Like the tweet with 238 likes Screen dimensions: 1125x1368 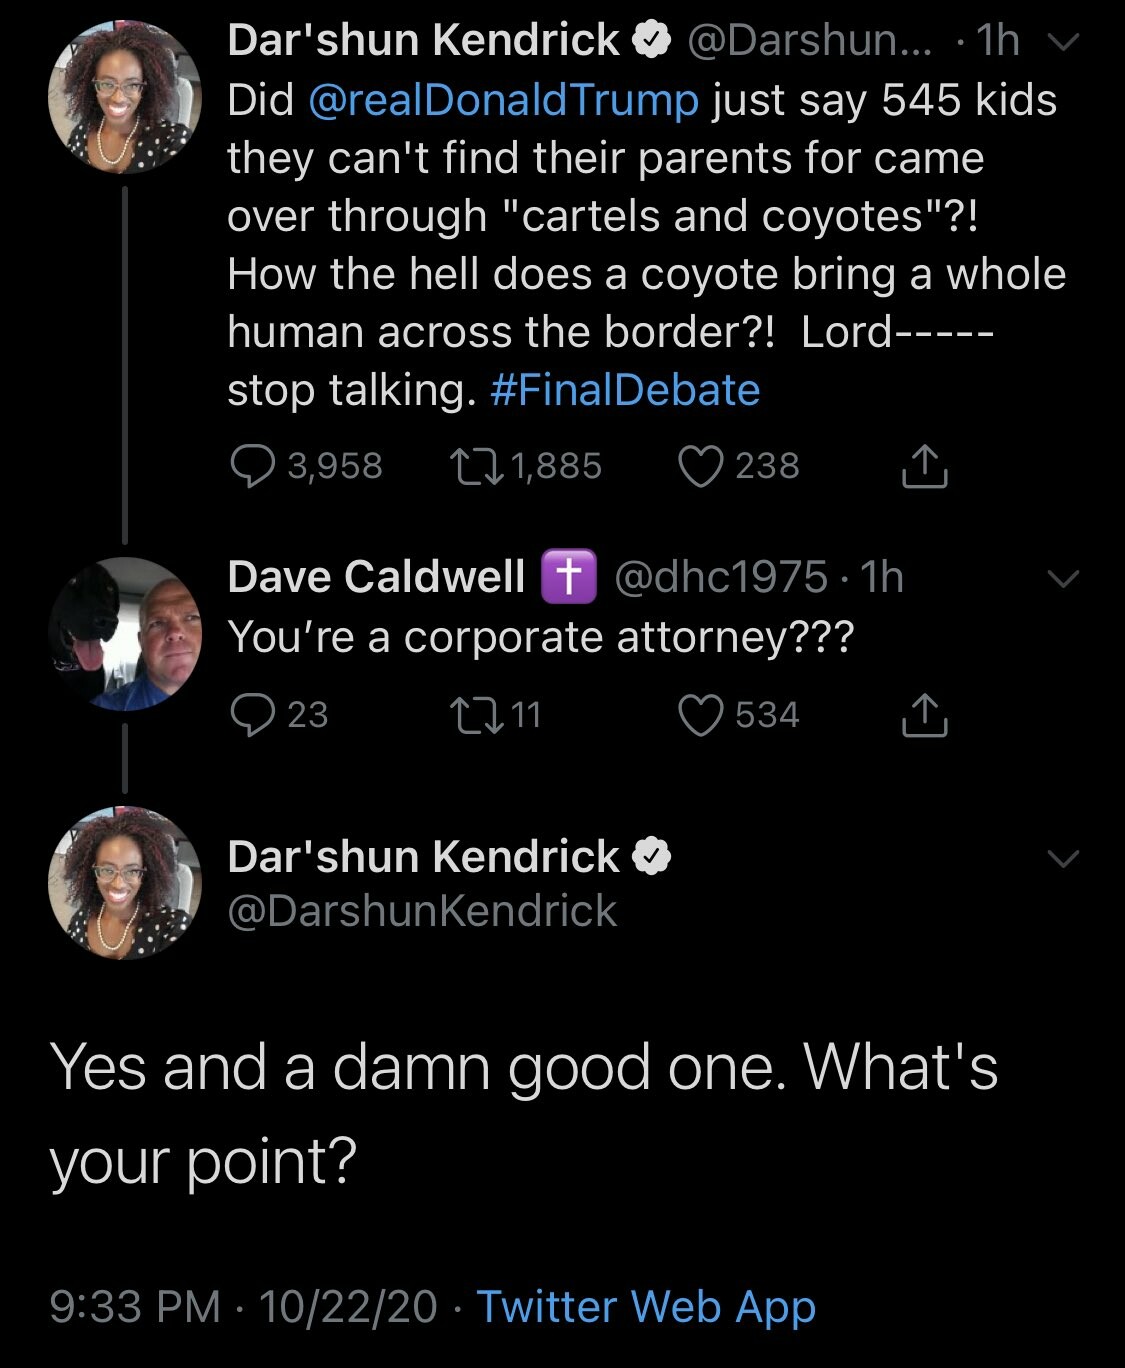(701, 466)
